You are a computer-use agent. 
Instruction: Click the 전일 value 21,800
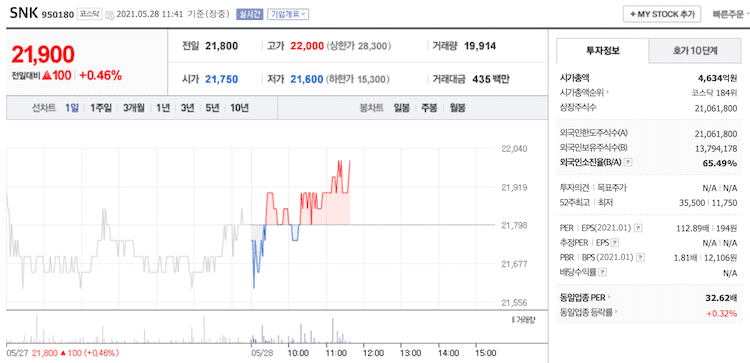(x=221, y=46)
